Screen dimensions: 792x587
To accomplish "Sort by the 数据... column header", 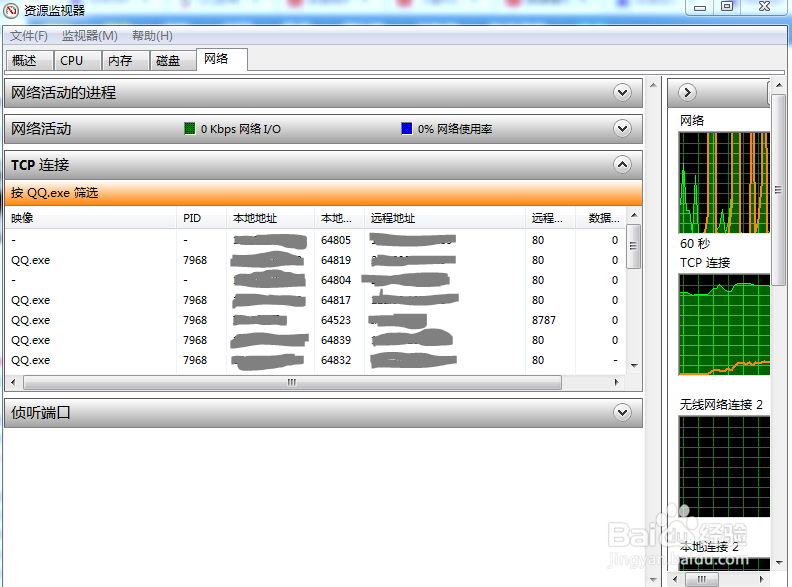I will [601, 218].
